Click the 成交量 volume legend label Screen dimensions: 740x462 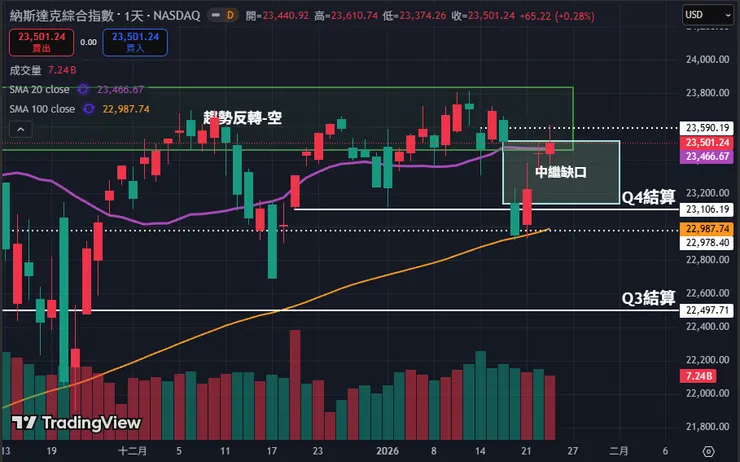pyautogui.click(x=25, y=70)
